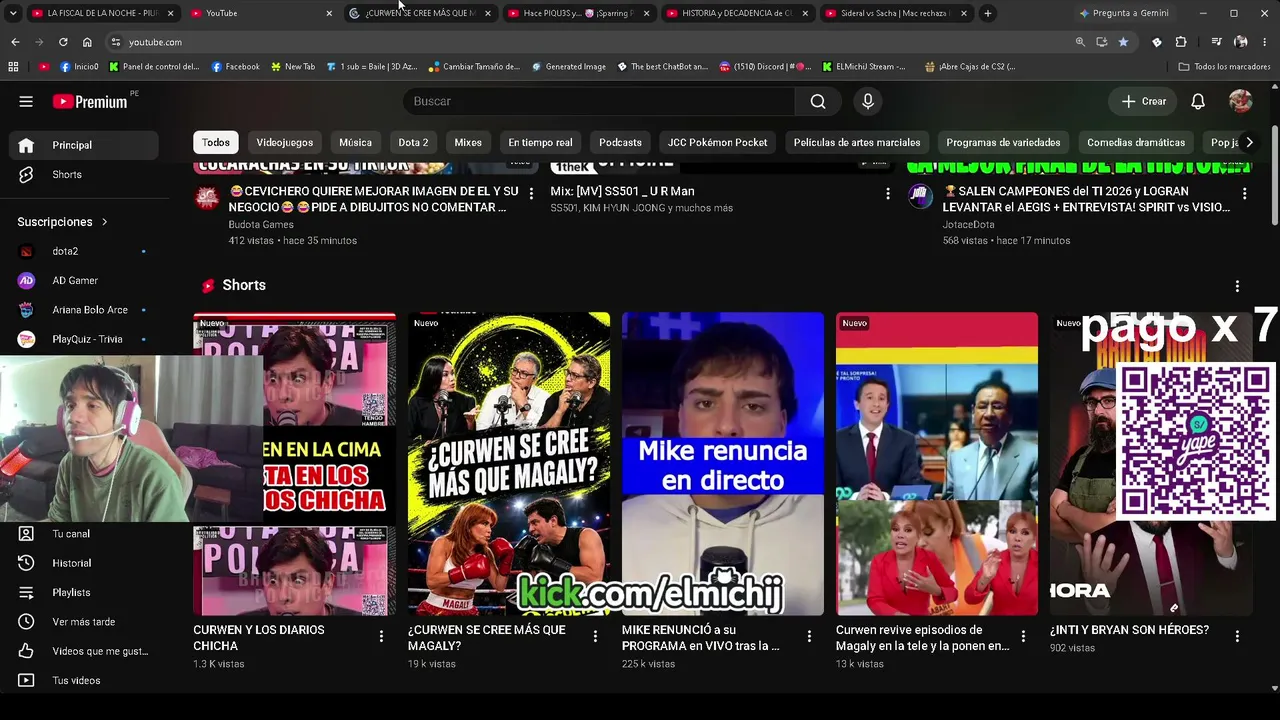Open Videos que me gustan
The image size is (1280, 720).
pos(84,651)
